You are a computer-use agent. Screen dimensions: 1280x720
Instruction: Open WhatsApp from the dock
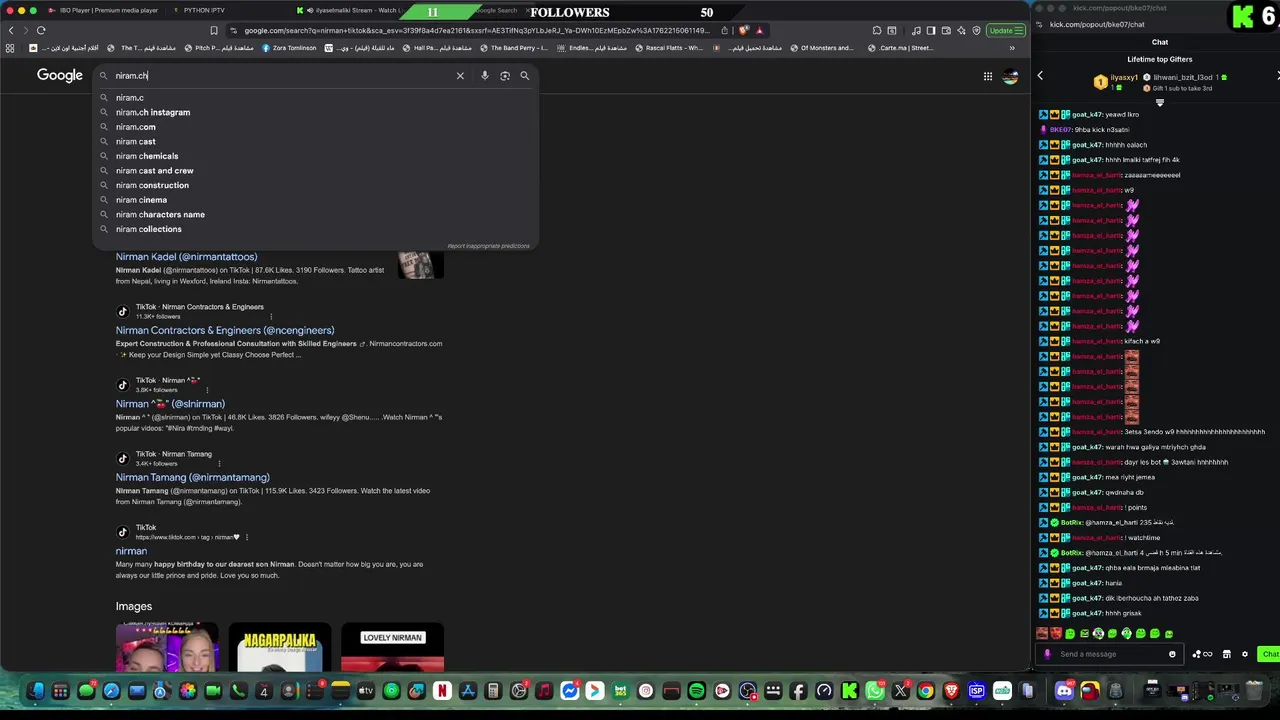coord(875,691)
